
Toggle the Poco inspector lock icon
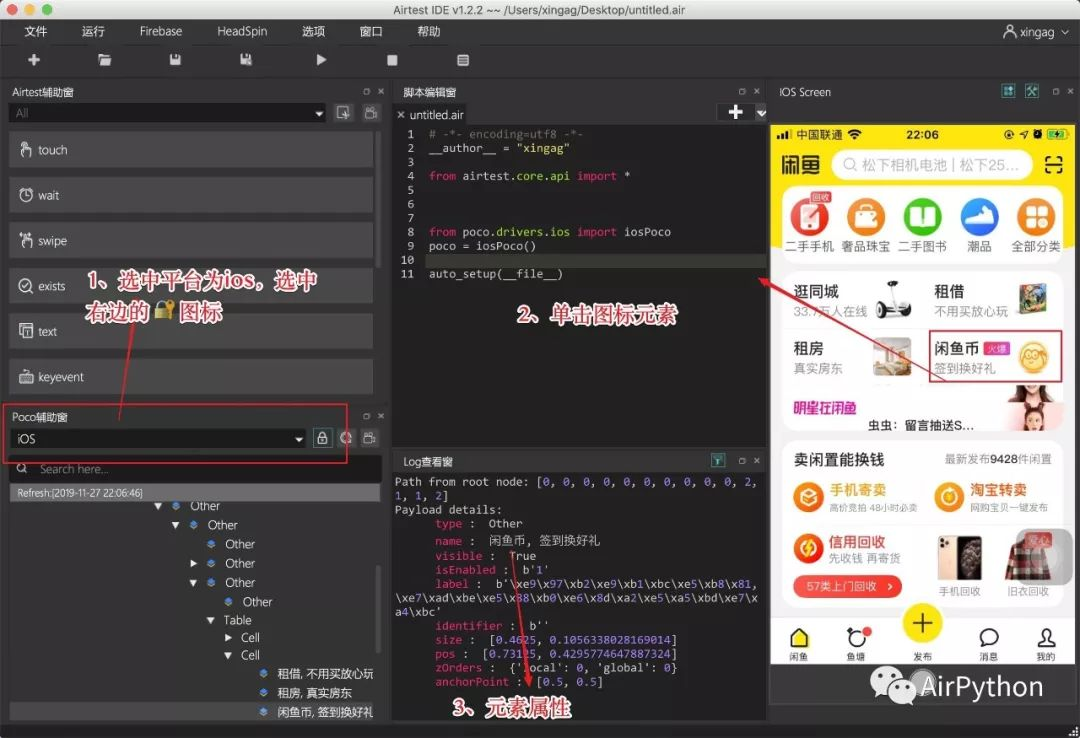322,438
